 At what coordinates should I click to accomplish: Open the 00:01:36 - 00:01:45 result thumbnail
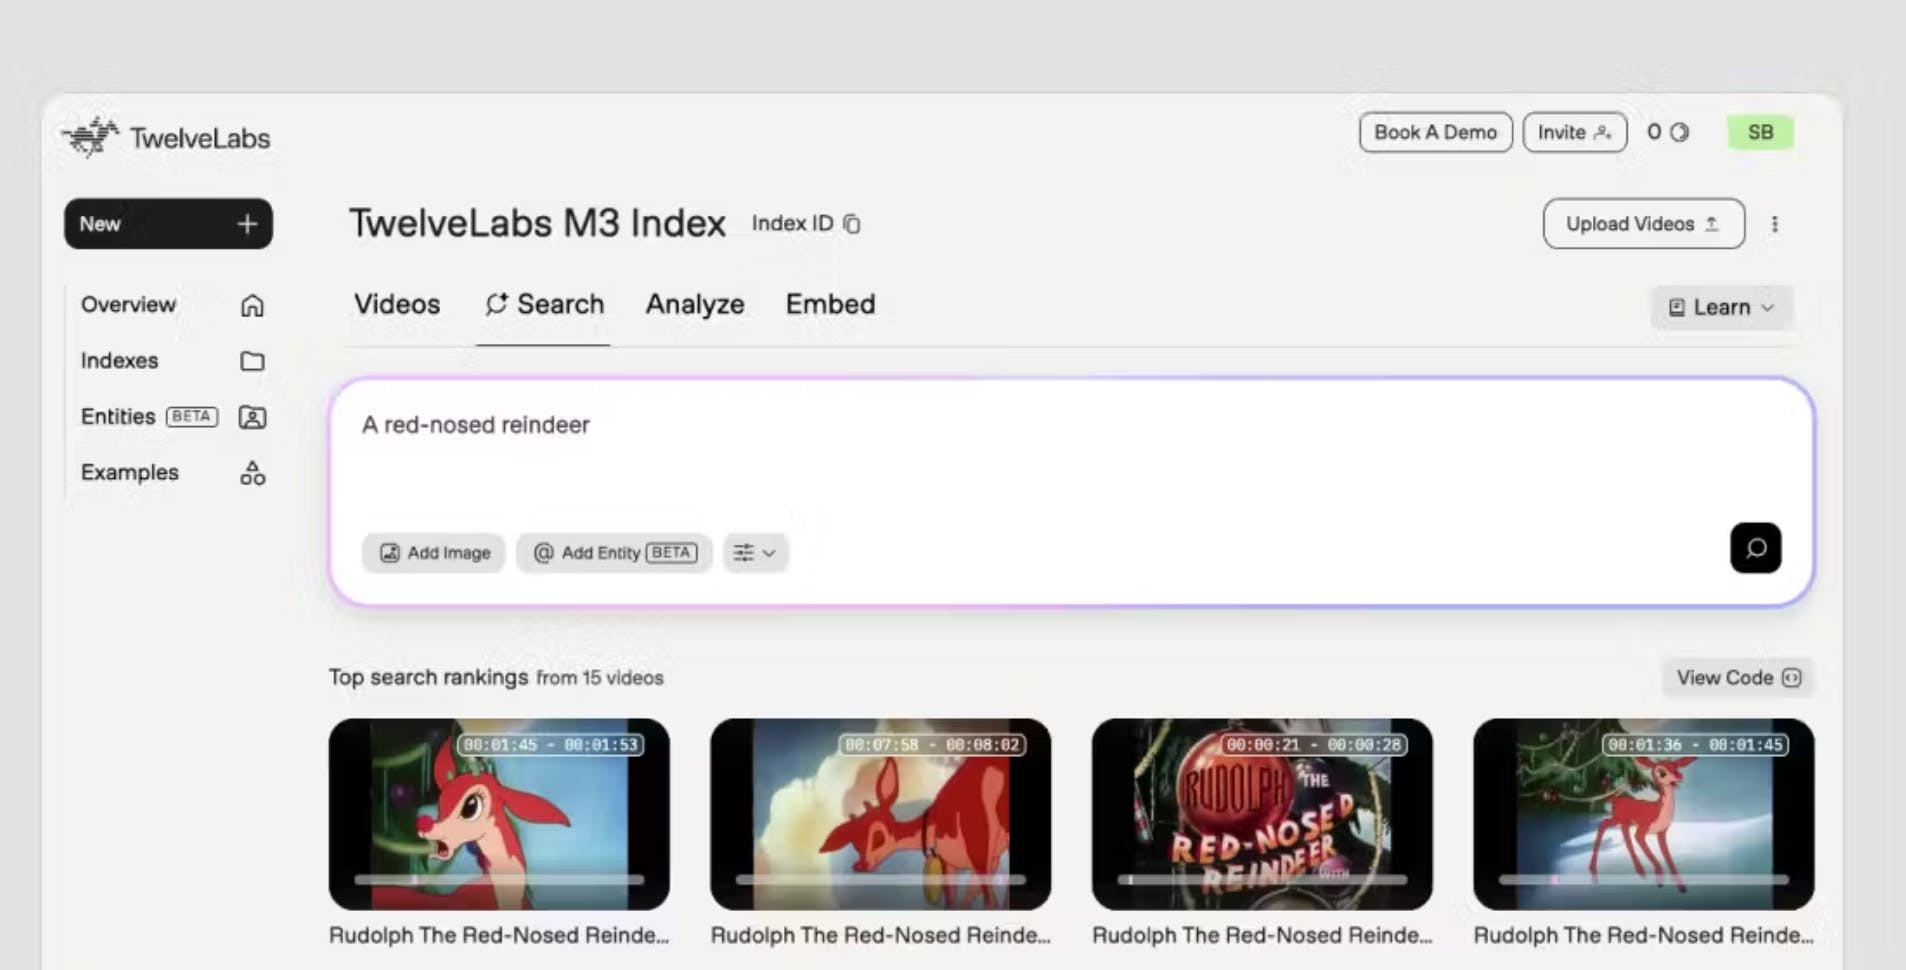click(x=1644, y=814)
